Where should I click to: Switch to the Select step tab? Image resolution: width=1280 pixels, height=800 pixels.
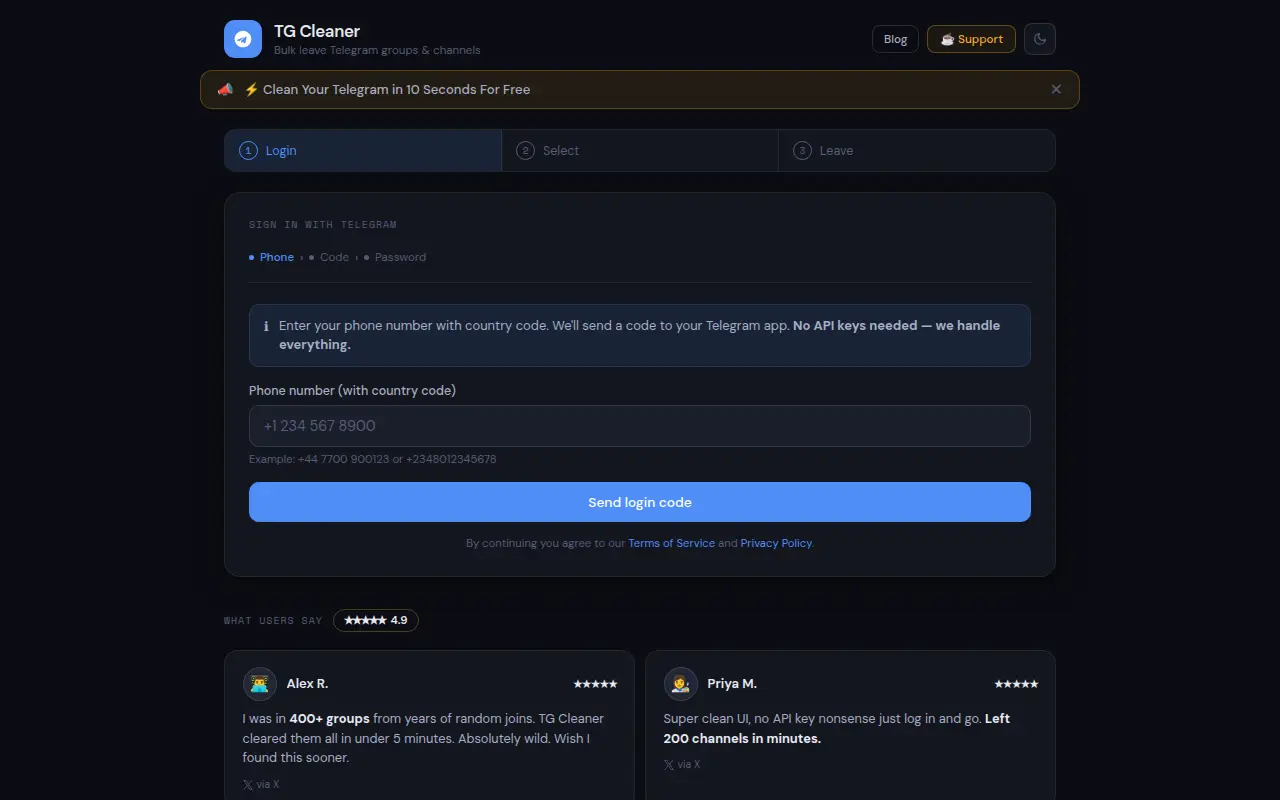pyautogui.click(x=640, y=151)
